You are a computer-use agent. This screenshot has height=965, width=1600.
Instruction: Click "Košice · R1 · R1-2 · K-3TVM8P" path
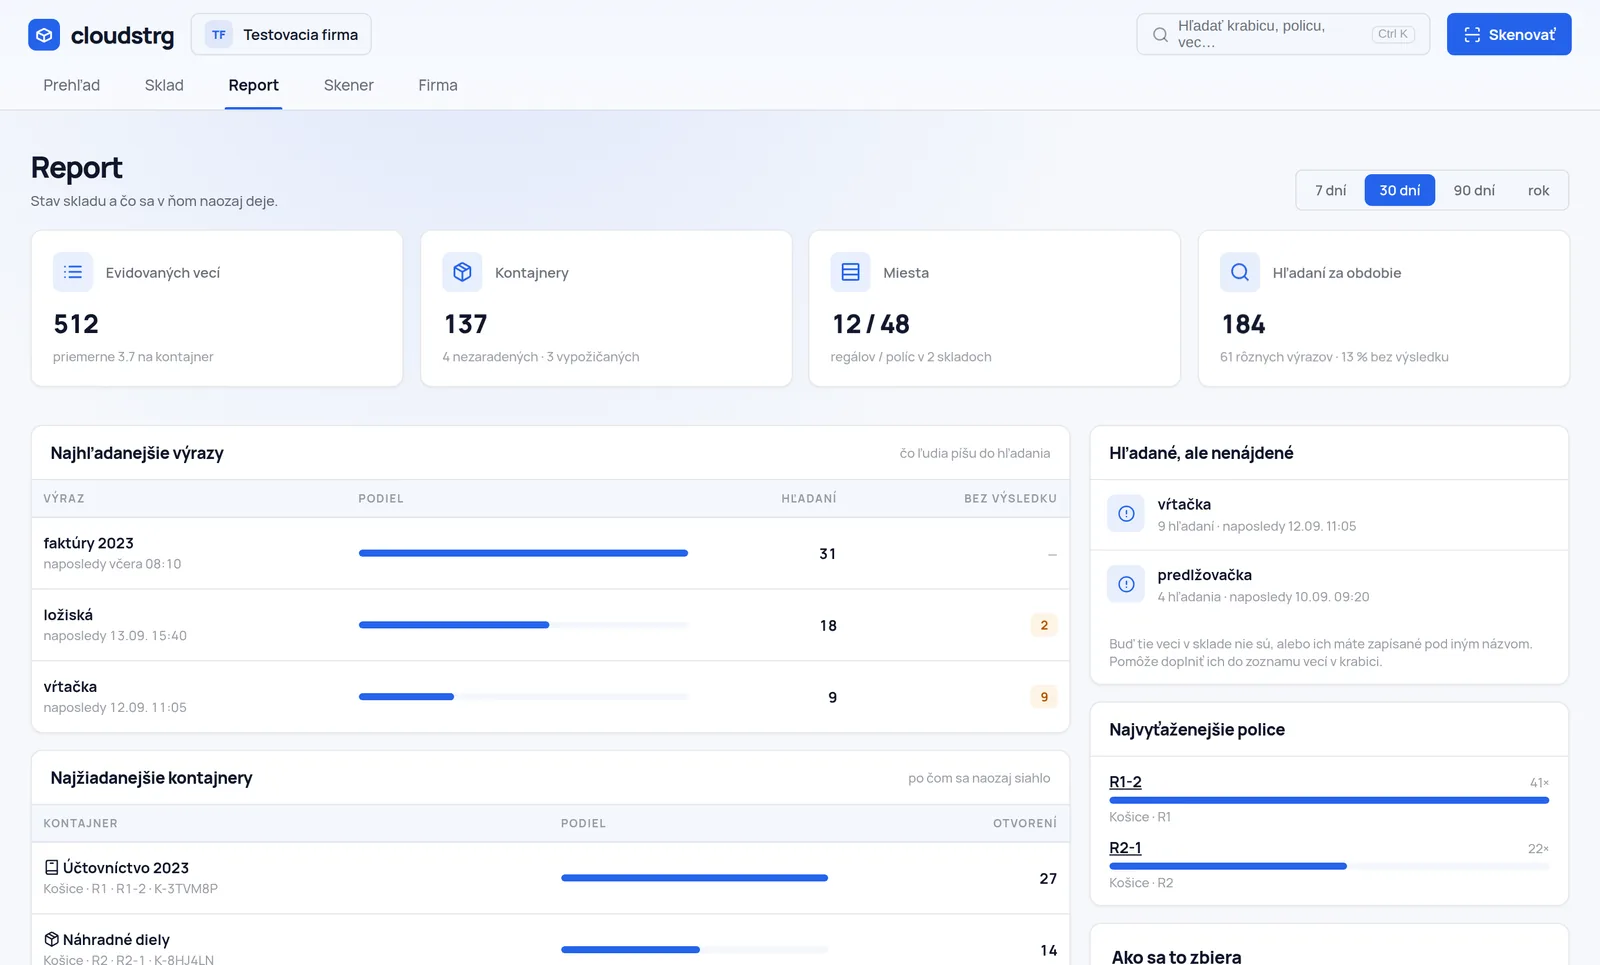coord(131,888)
